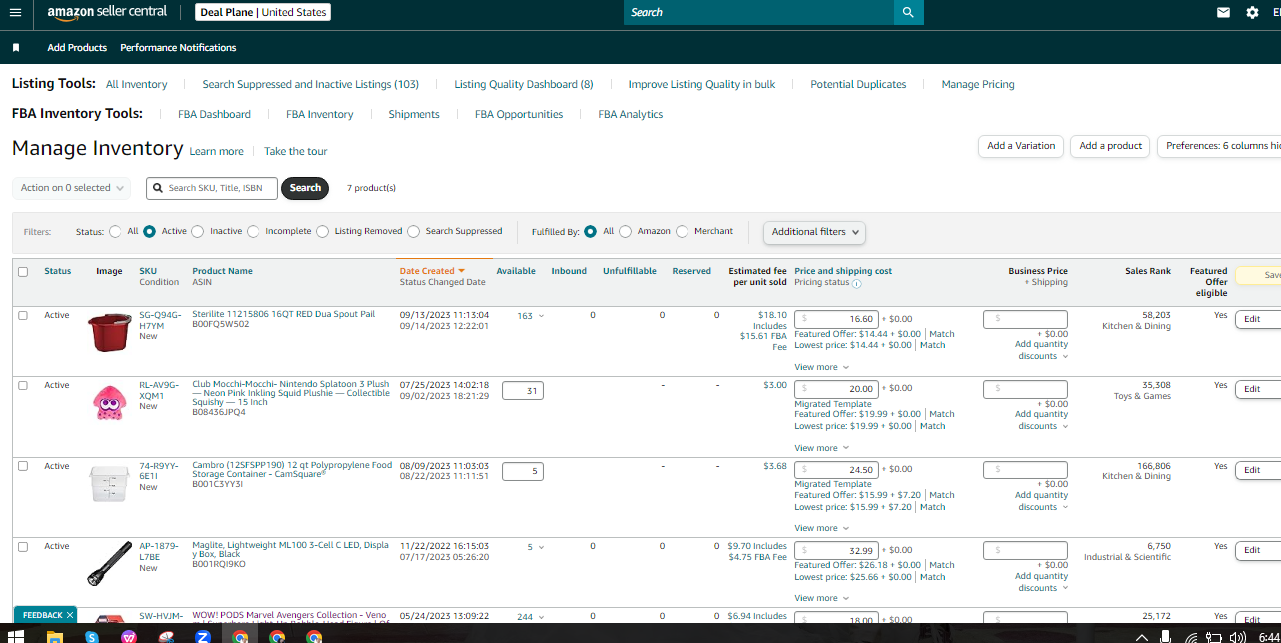Select the Incomplete status radio button
This screenshot has width=1281, height=643.
coord(253,231)
